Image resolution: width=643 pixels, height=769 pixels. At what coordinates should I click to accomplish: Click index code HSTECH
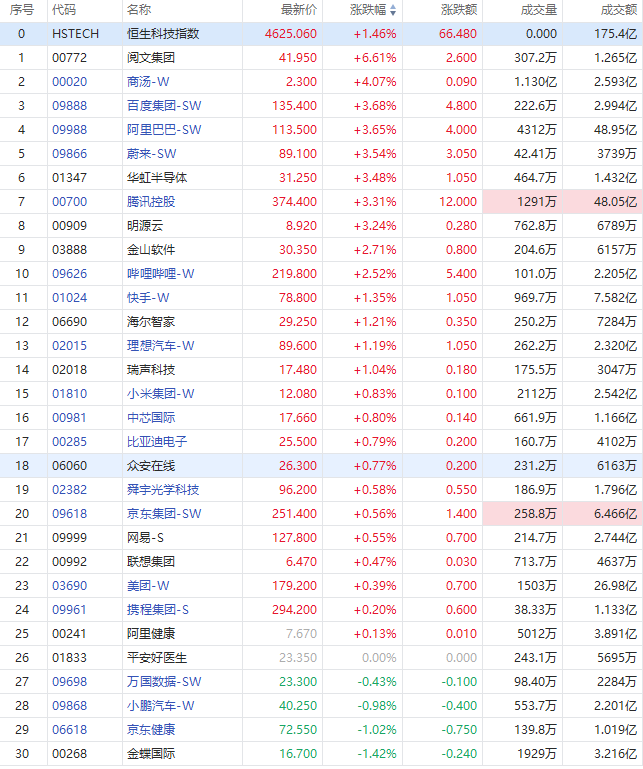point(76,34)
